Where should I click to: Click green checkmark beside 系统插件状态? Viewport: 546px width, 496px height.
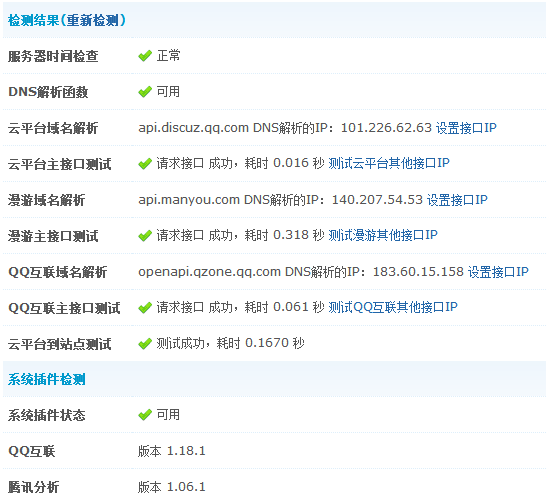[145, 415]
